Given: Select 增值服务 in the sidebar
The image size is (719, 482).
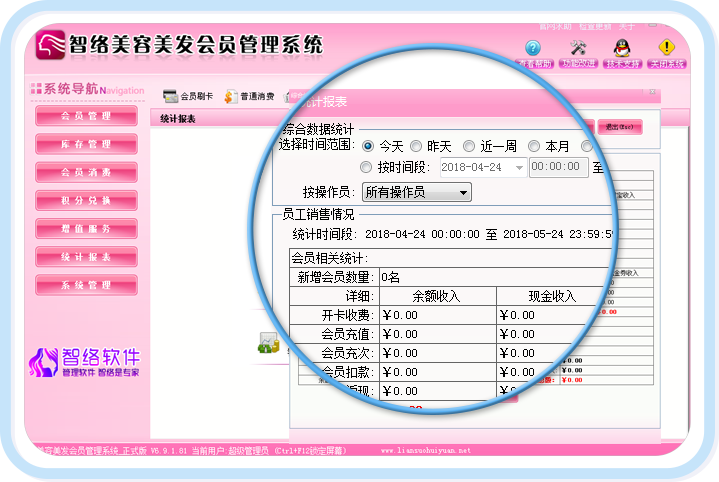Looking at the screenshot, I should click(86, 228).
